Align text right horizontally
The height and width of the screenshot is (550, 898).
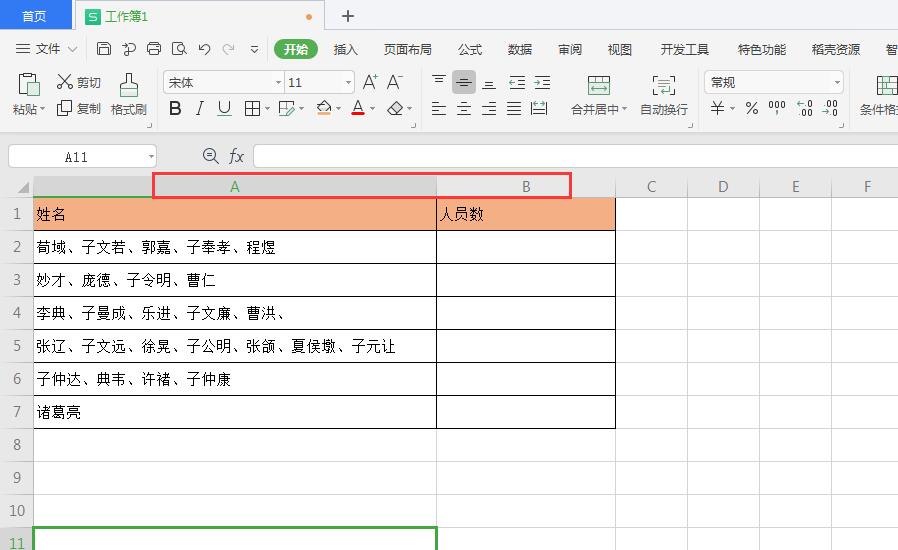pos(489,108)
